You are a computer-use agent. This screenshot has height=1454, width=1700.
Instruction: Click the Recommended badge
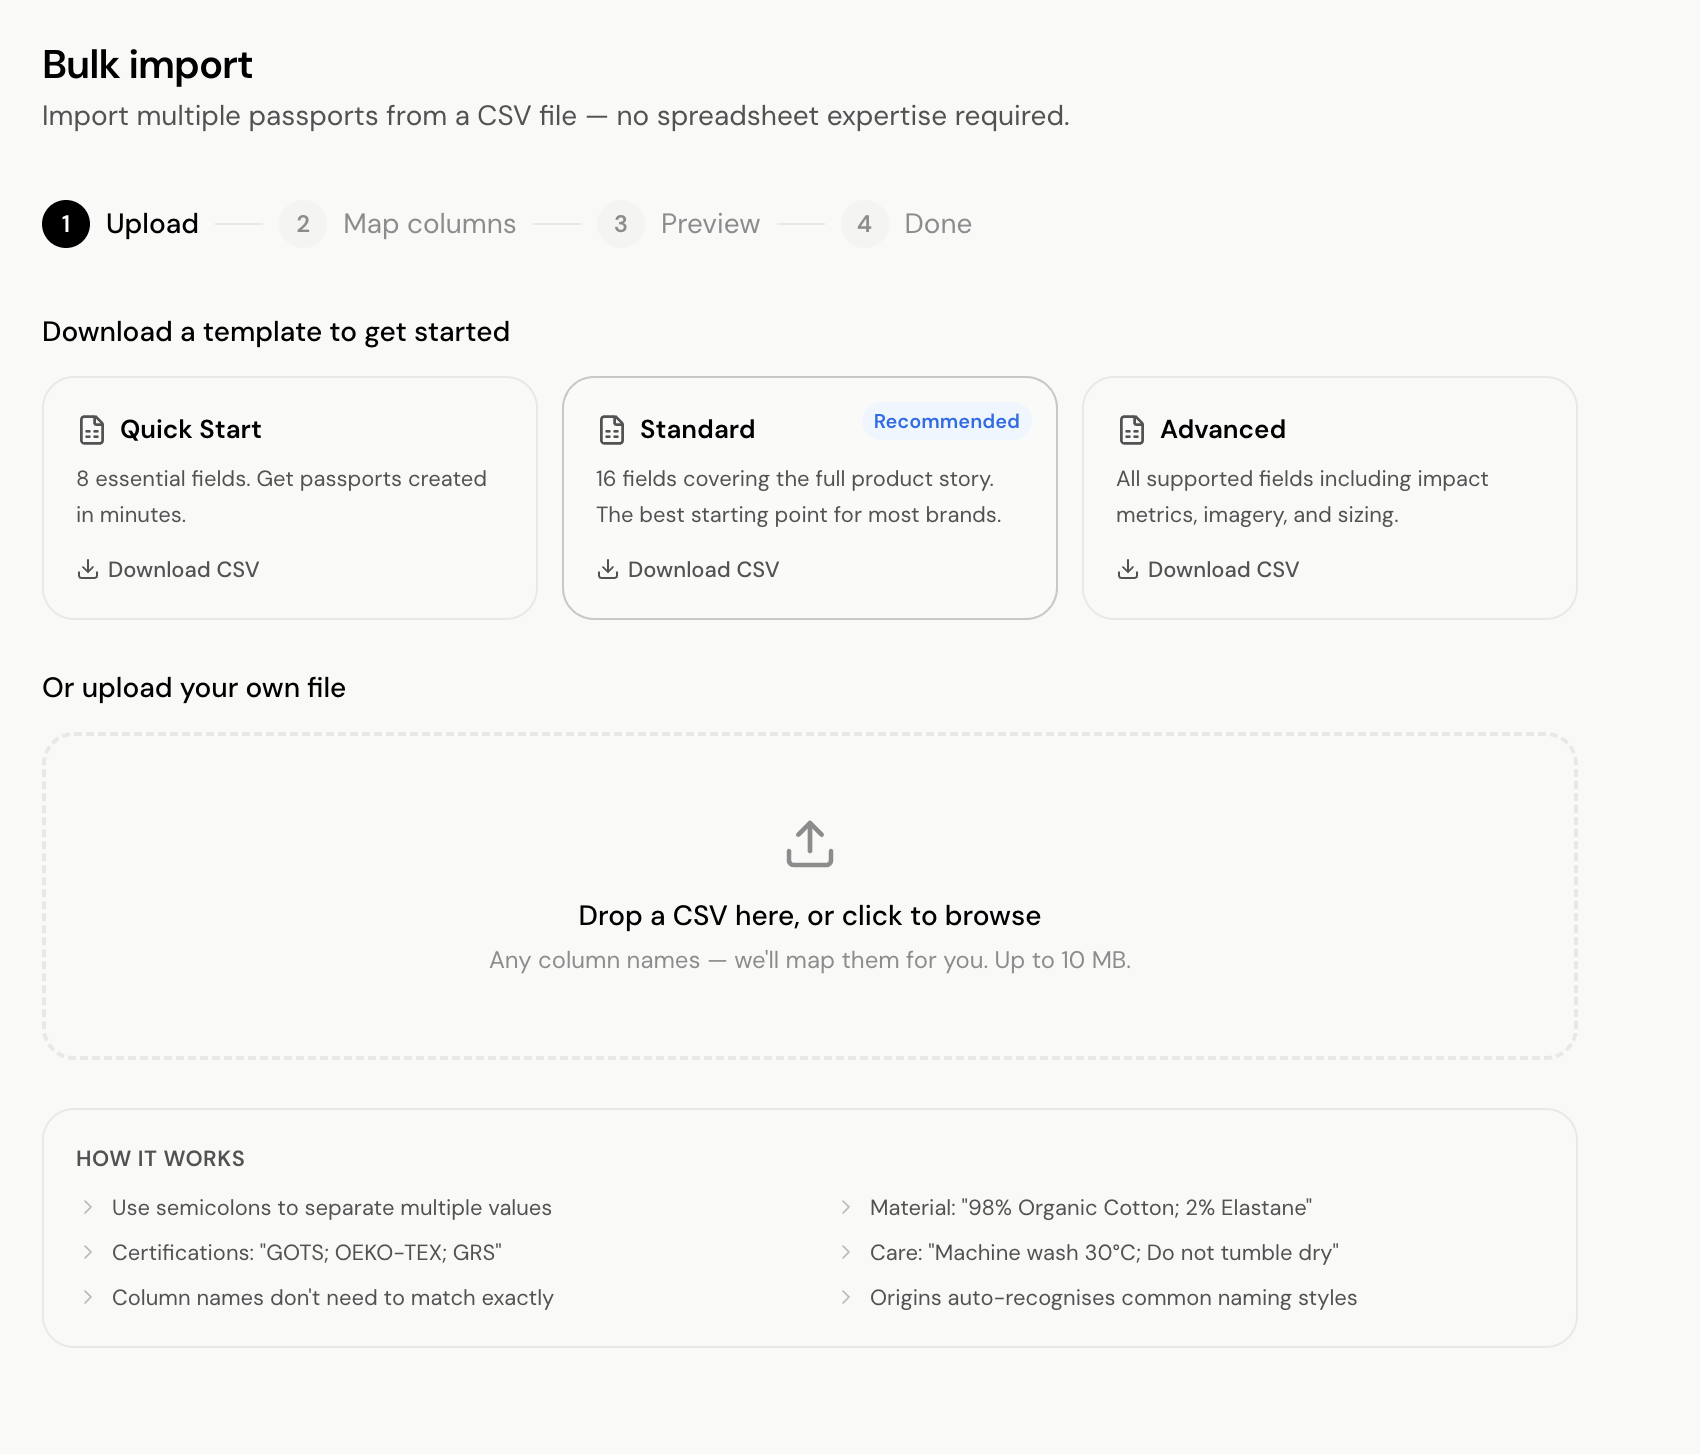click(946, 421)
